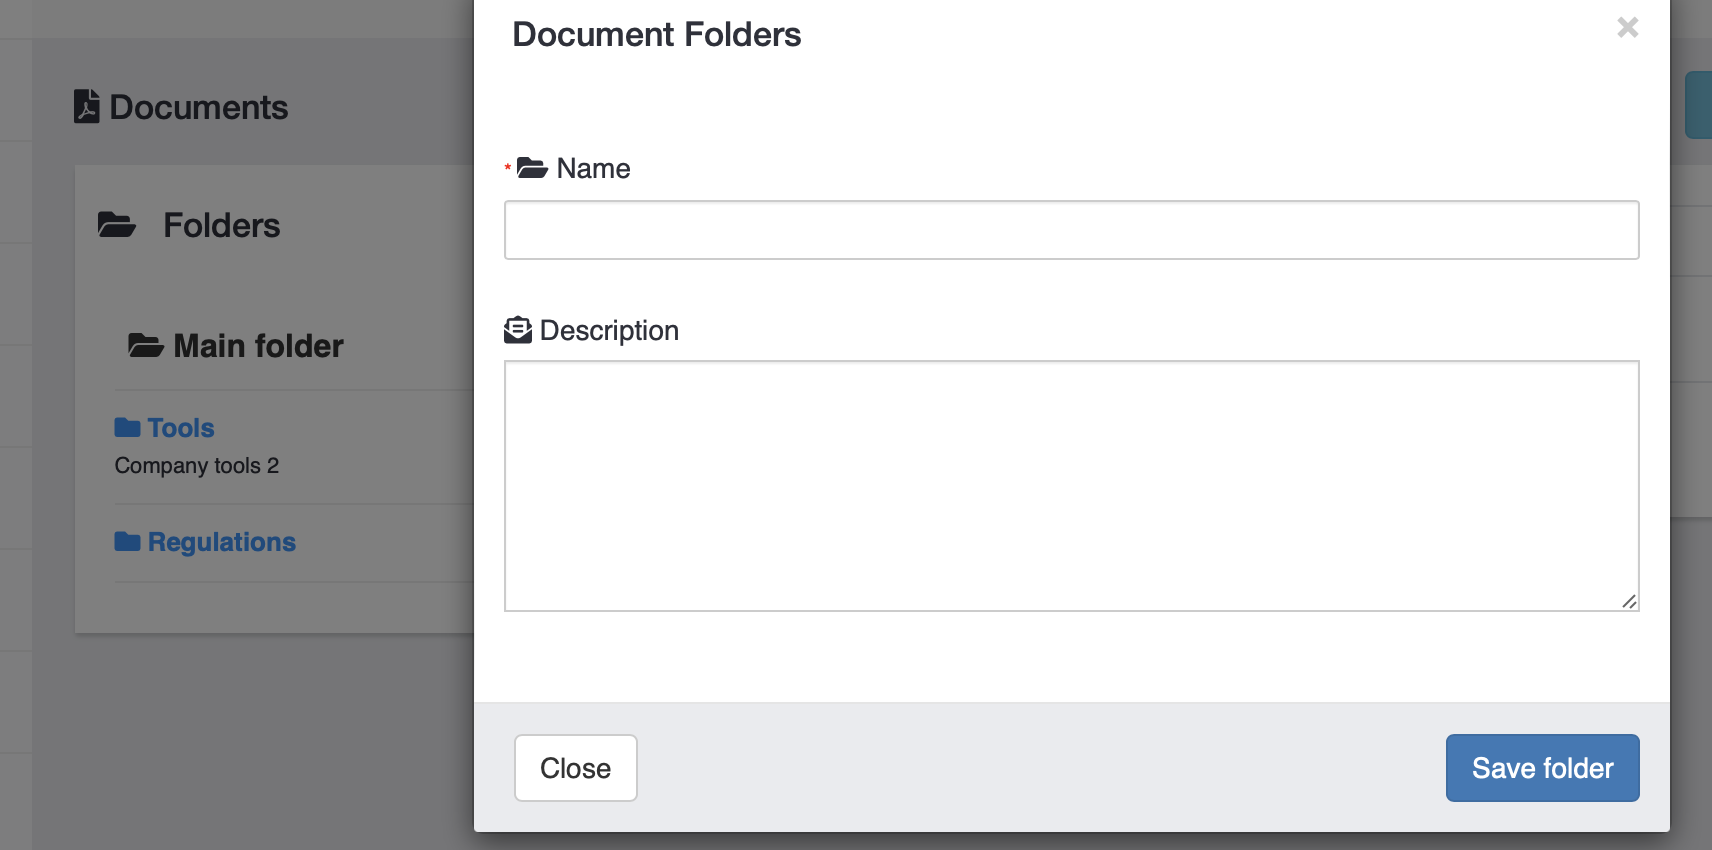This screenshot has height=850, width=1712.
Task: Click the Main folder open-folder icon
Action: point(146,346)
